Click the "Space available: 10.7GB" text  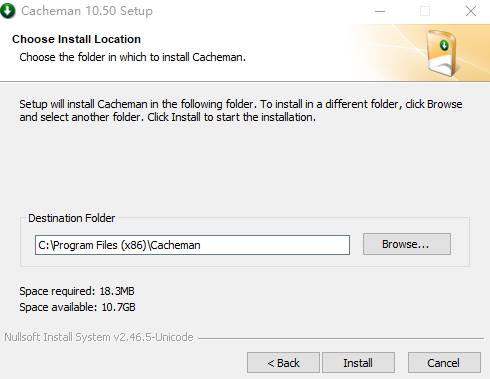[x=77, y=307]
